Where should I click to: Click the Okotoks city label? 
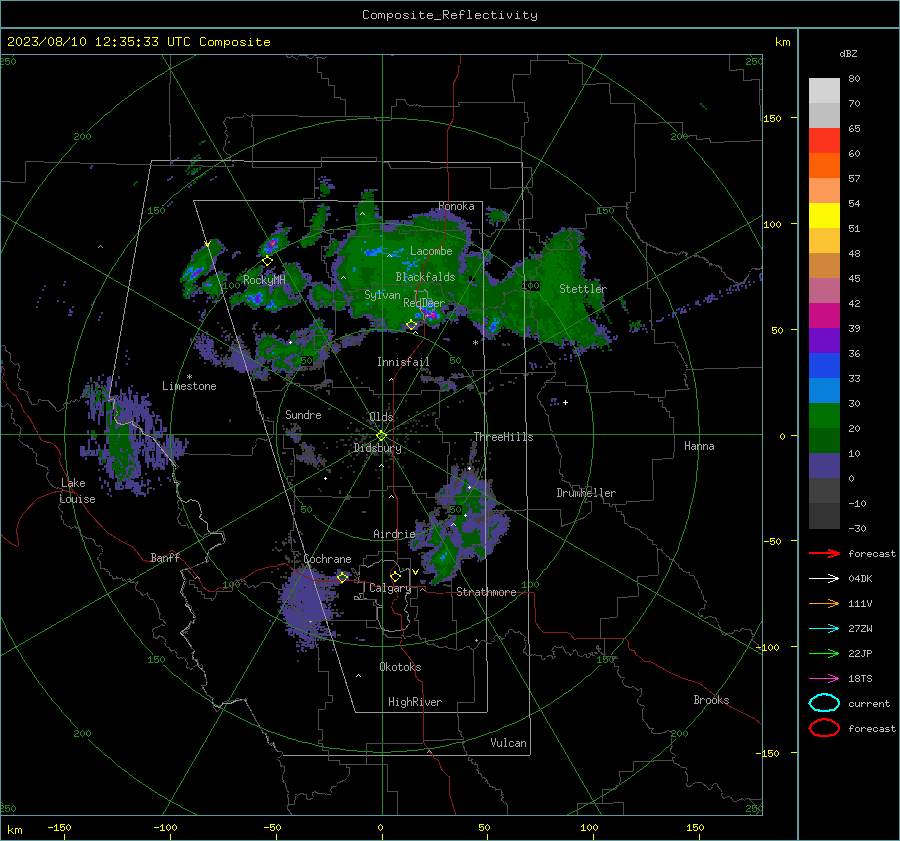click(400, 666)
